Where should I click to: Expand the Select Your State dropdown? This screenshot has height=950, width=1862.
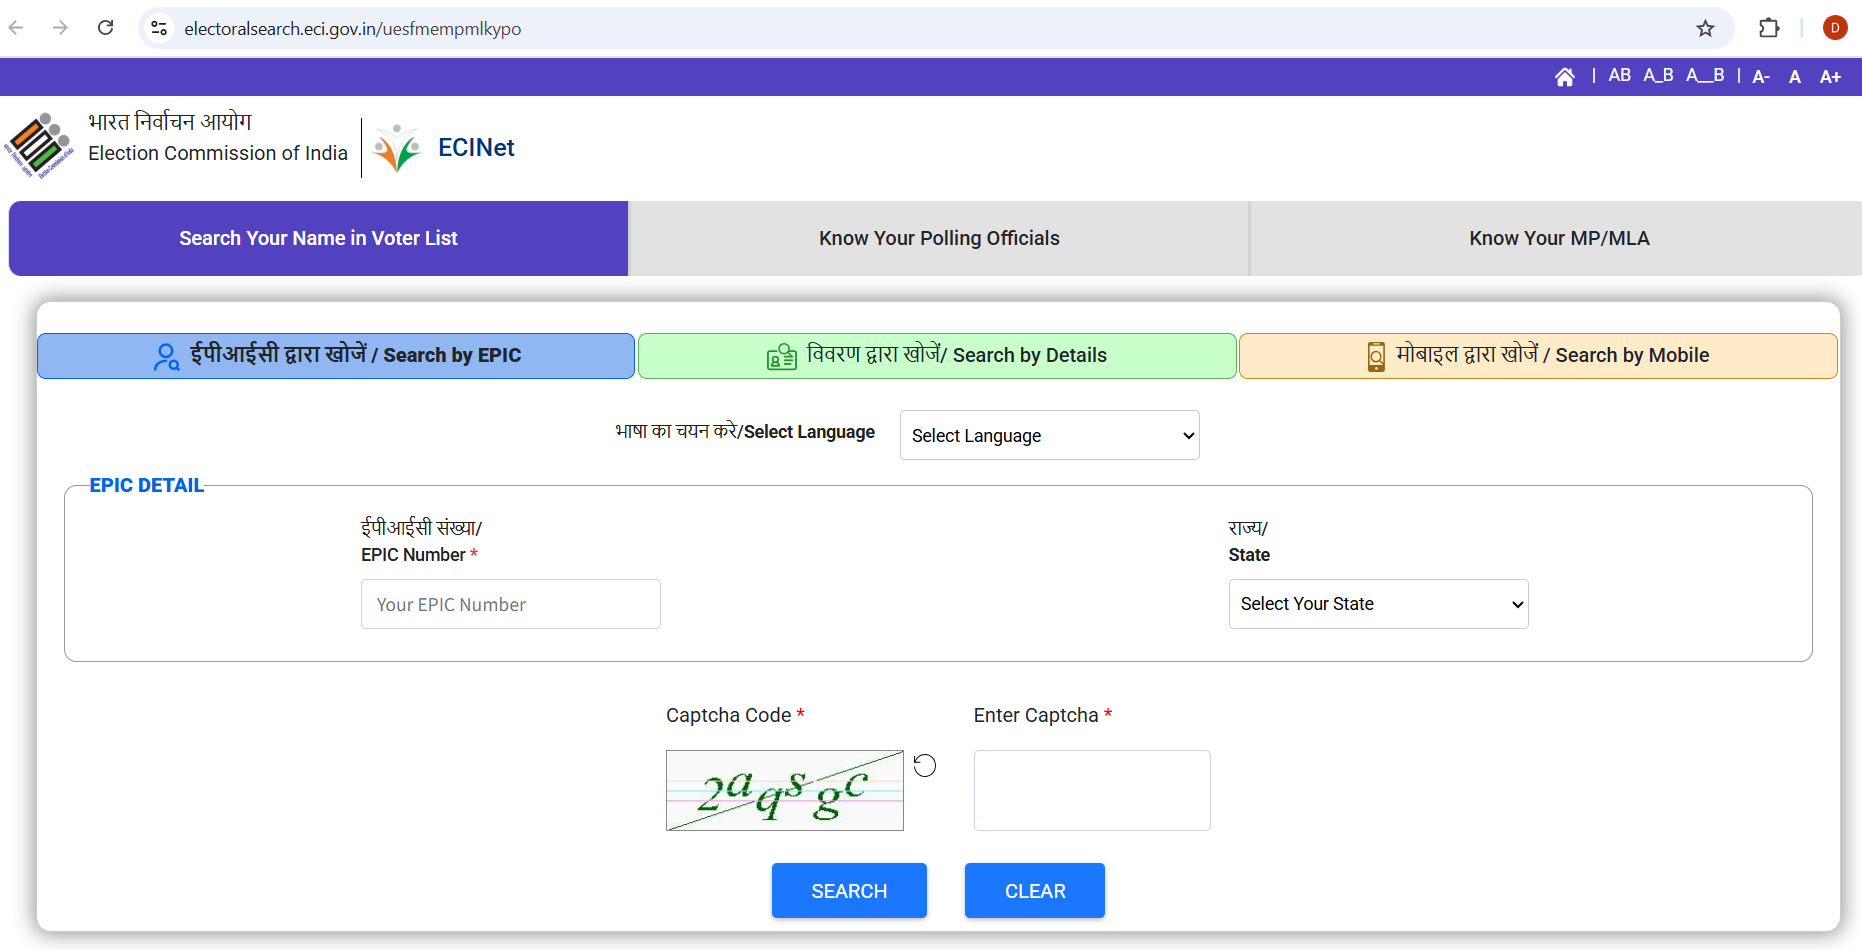point(1377,604)
